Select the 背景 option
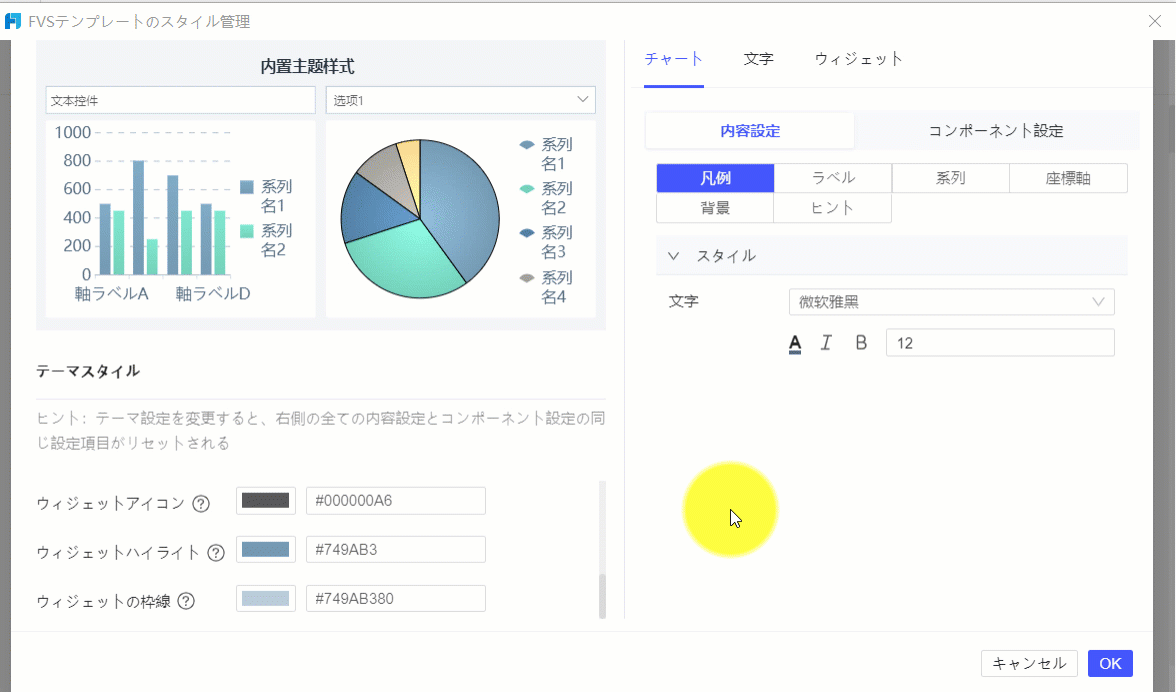1176x692 pixels. click(x=716, y=208)
